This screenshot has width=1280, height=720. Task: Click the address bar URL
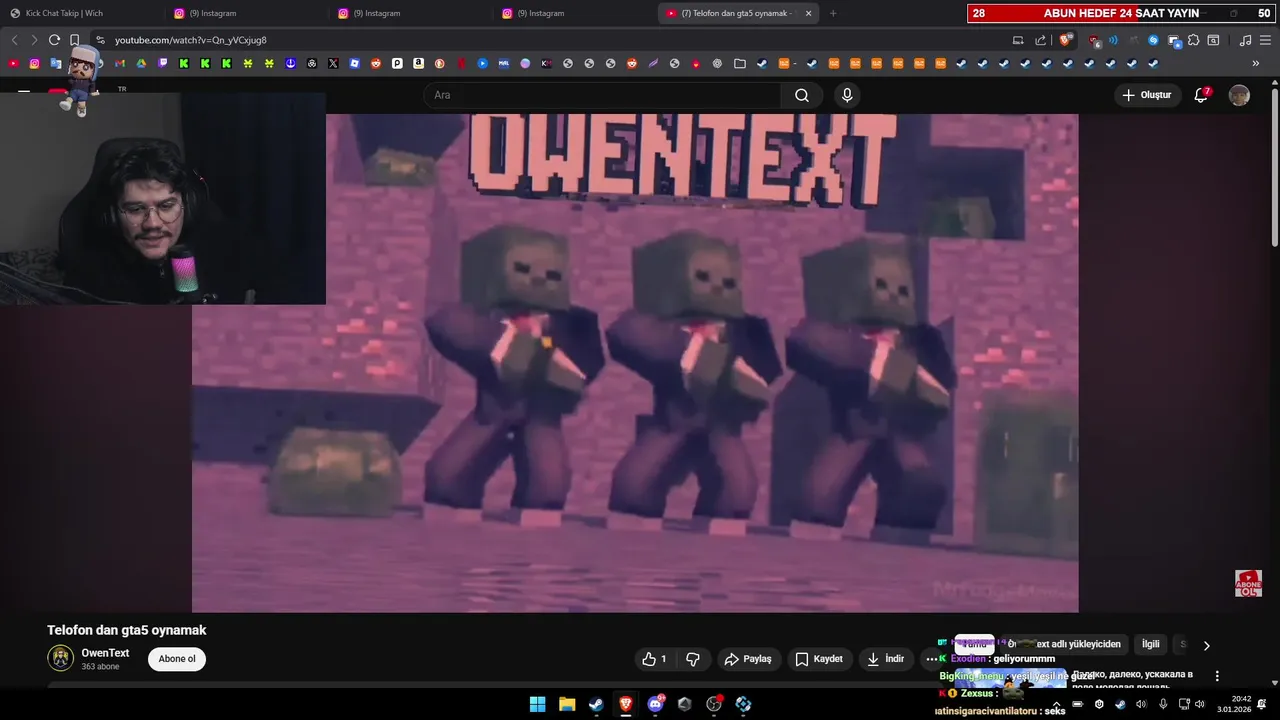tap(190, 40)
